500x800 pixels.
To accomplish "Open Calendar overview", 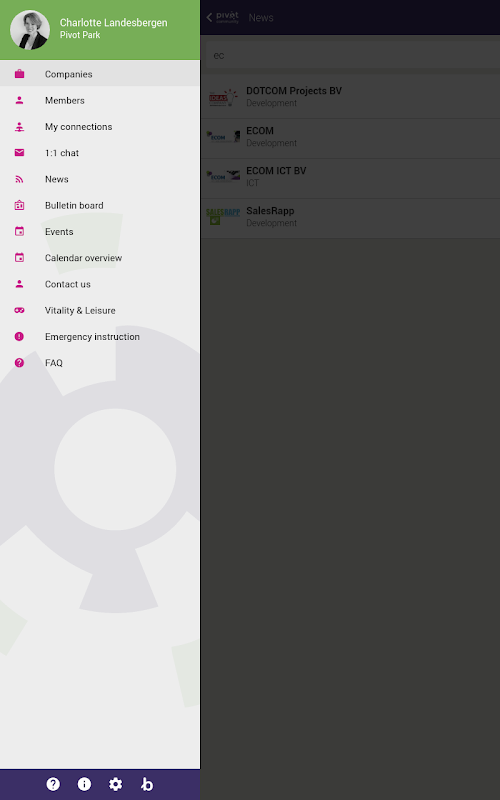I will pos(100,258).
